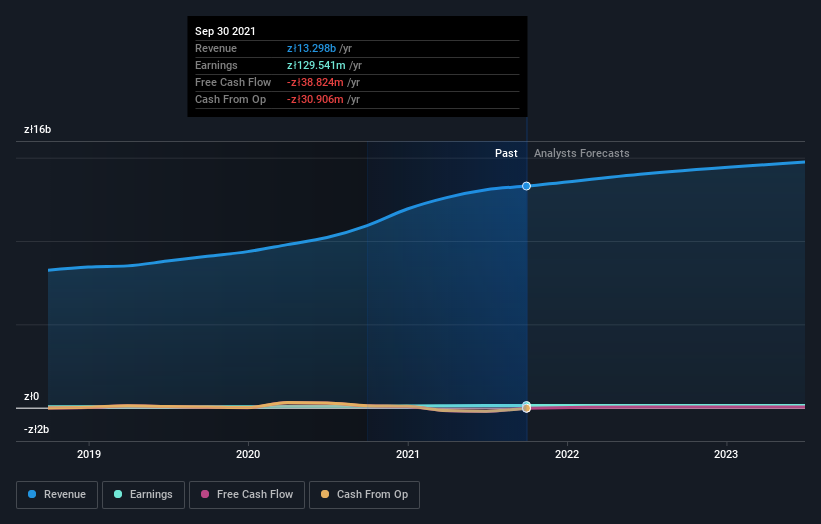Click the Cash From Op marker at Sep 2021
The image size is (821, 524).
[x=526, y=408]
